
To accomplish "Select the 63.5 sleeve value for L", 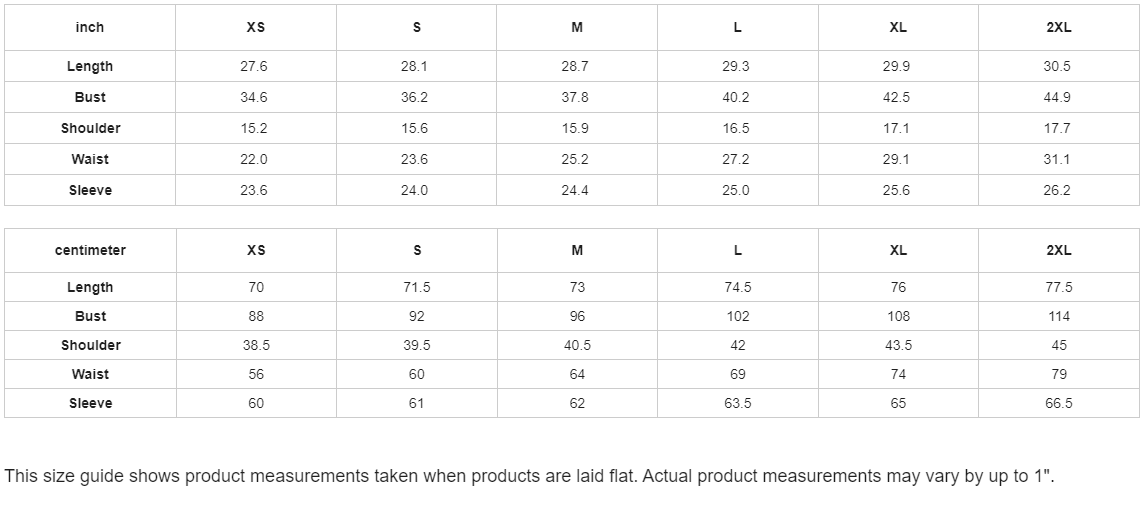I will click(x=738, y=403).
